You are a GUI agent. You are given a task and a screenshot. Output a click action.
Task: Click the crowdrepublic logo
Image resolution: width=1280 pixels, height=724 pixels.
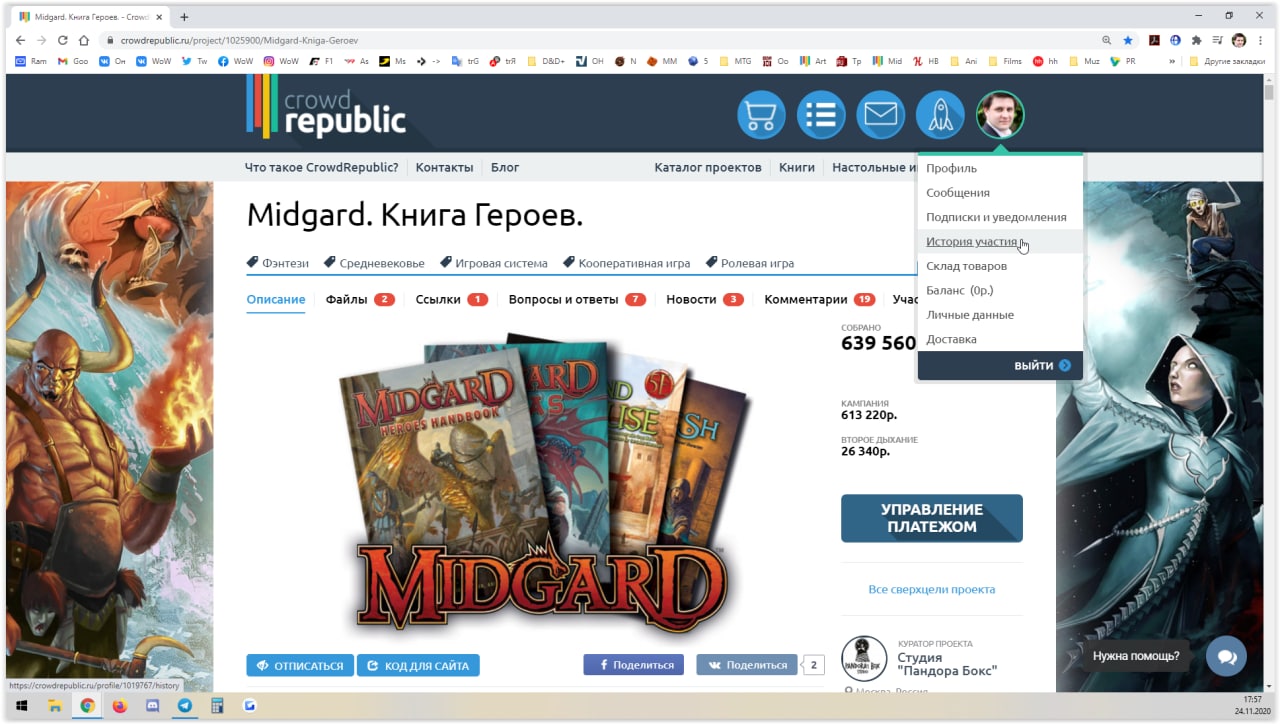pyautogui.click(x=326, y=106)
